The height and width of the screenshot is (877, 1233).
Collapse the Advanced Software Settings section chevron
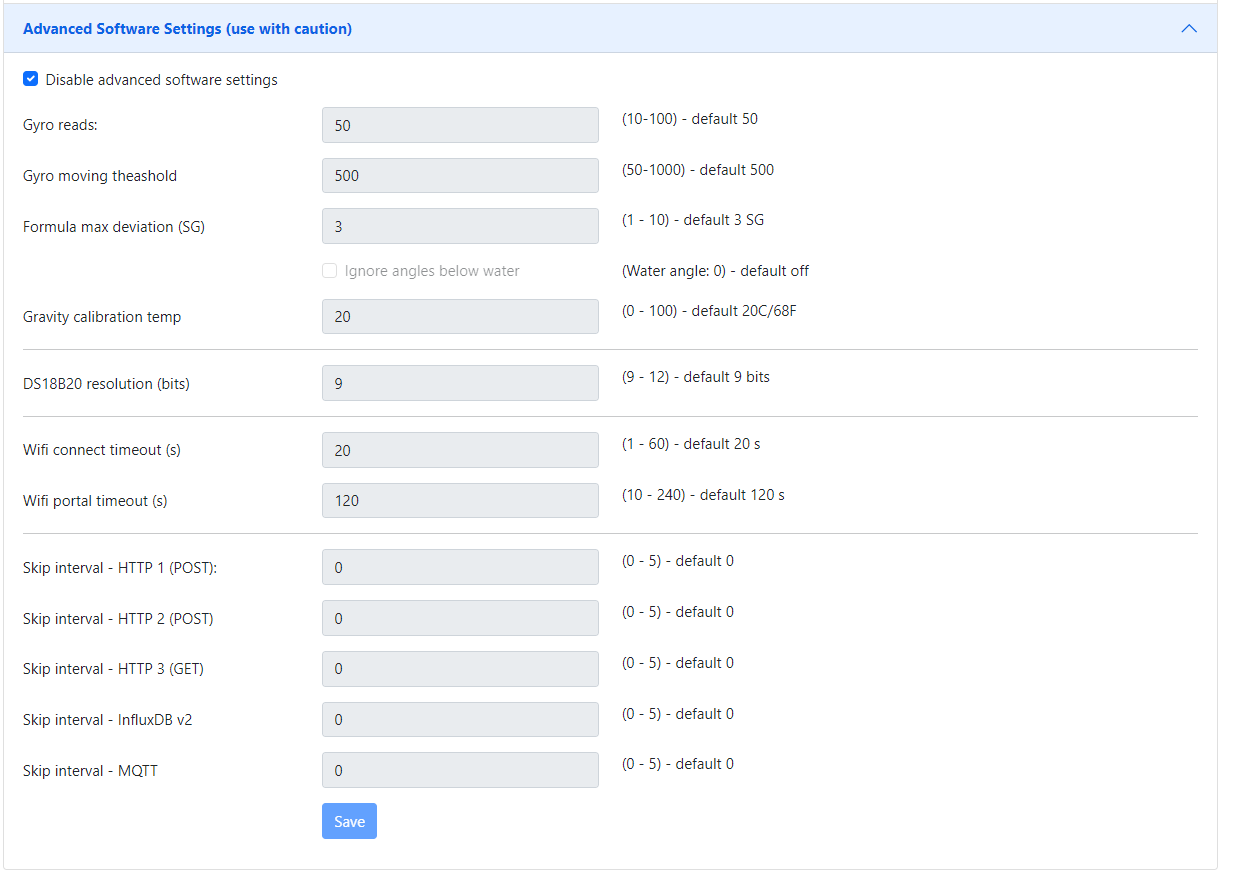(x=1189, y=28)
